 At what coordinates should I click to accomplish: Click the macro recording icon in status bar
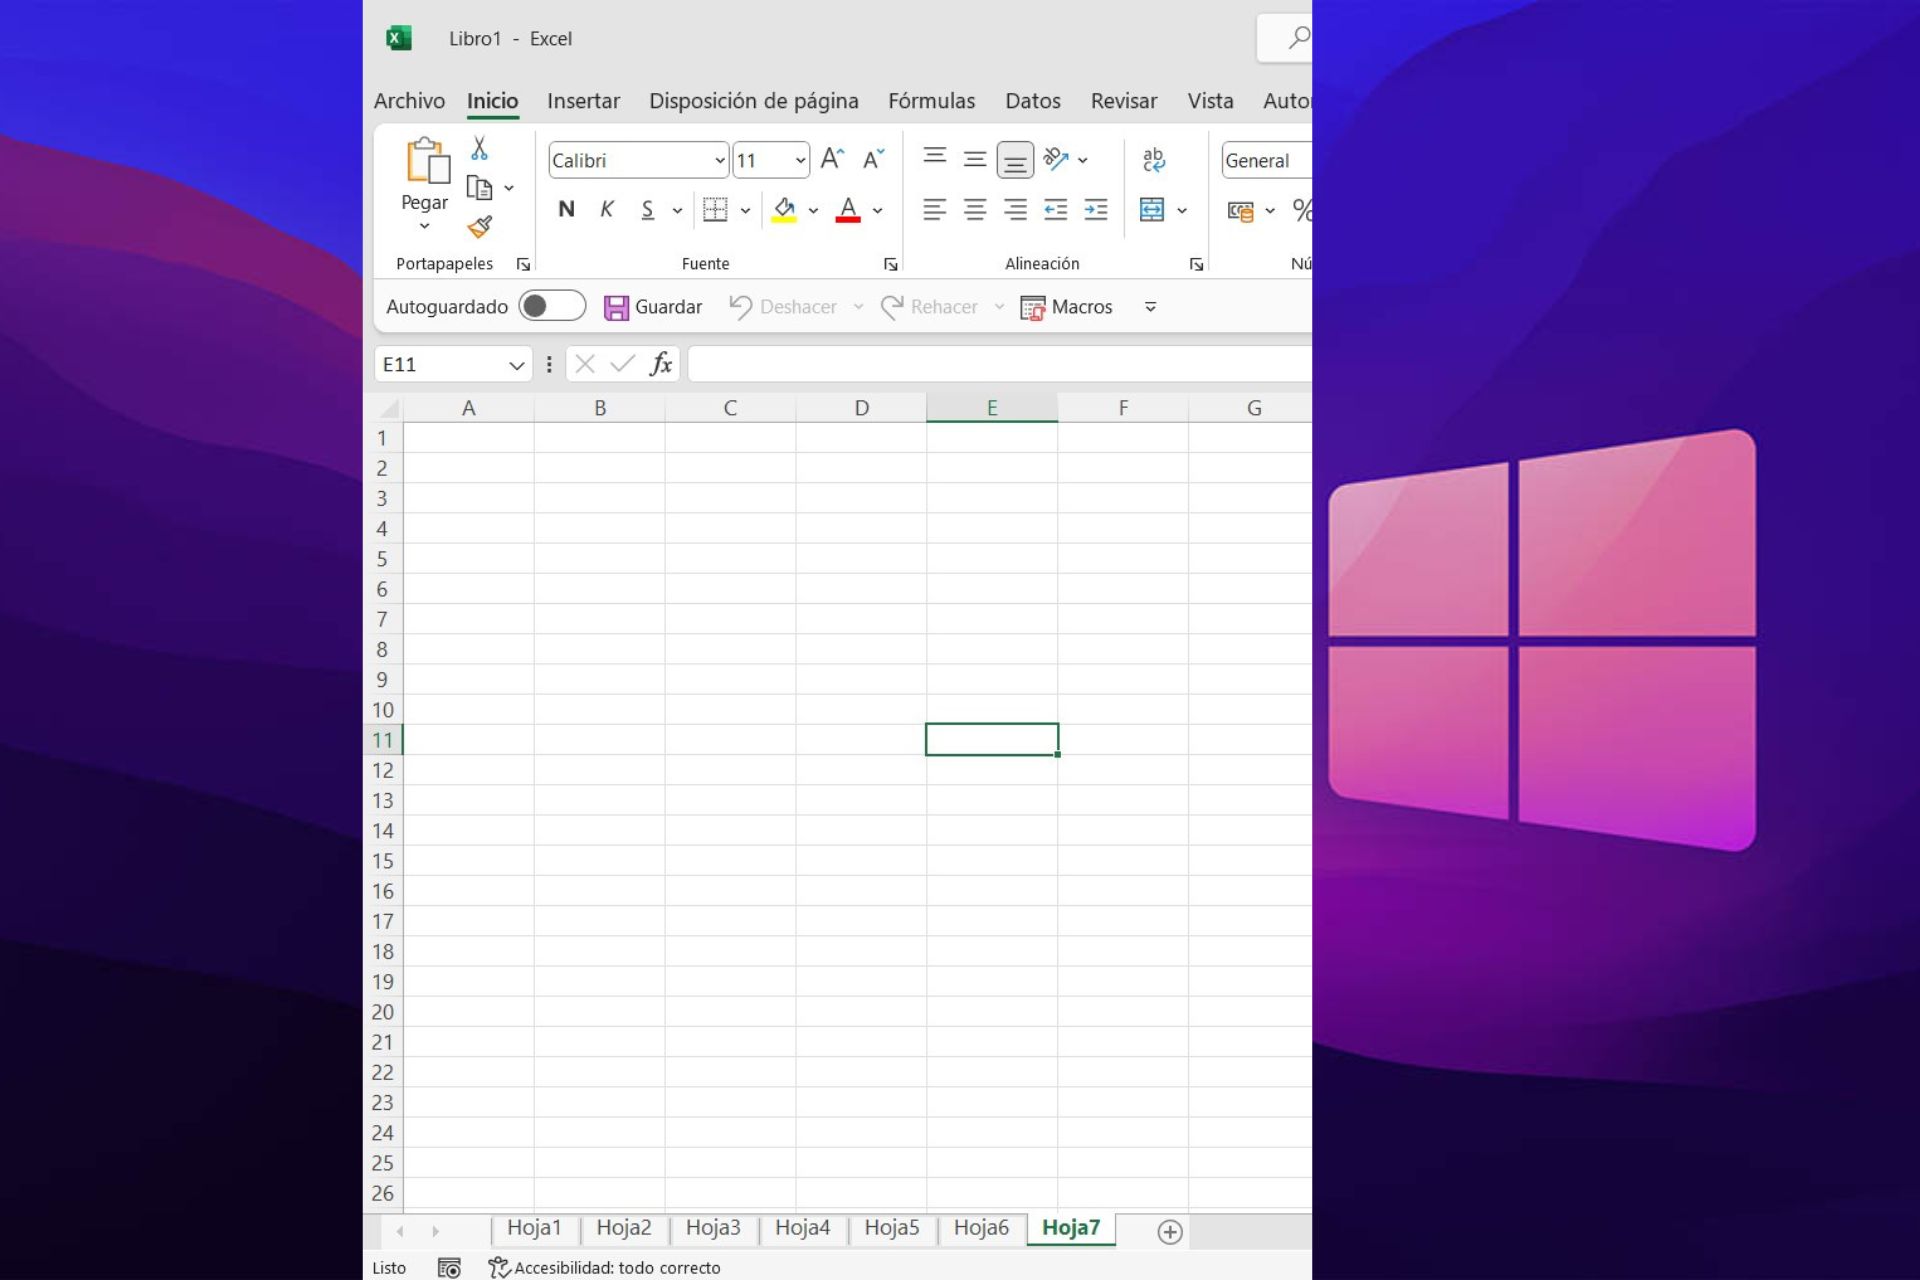(x=449, y=1268)
